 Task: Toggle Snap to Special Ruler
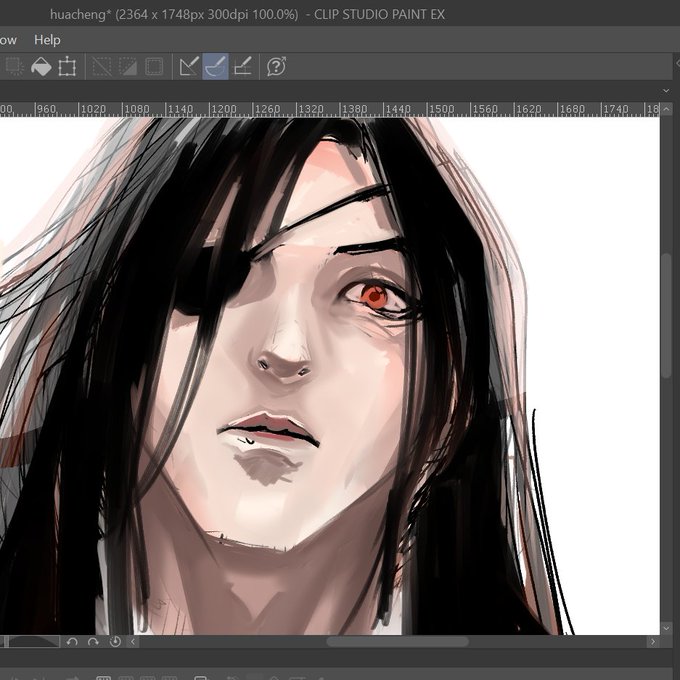[x=216, y=66]
